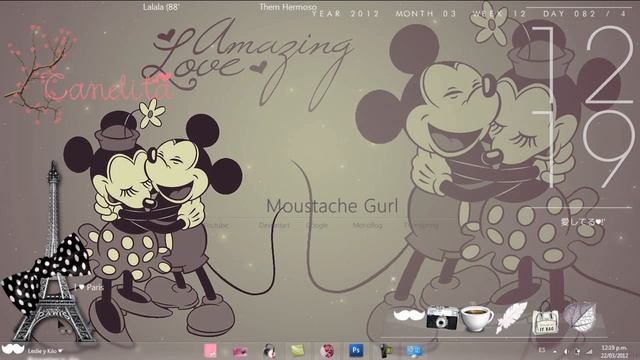
Task: Open the video camera taskbar icon
Action: [385, 351]
